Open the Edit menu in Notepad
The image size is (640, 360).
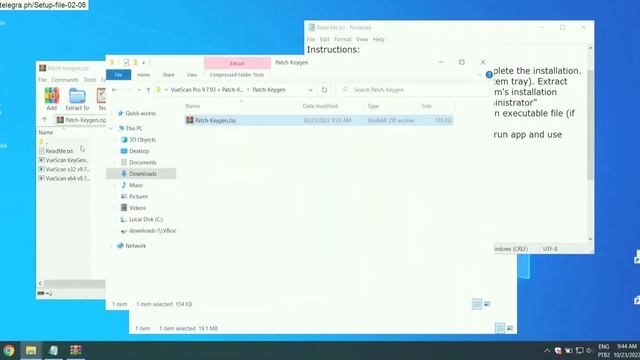coord(324,39)
